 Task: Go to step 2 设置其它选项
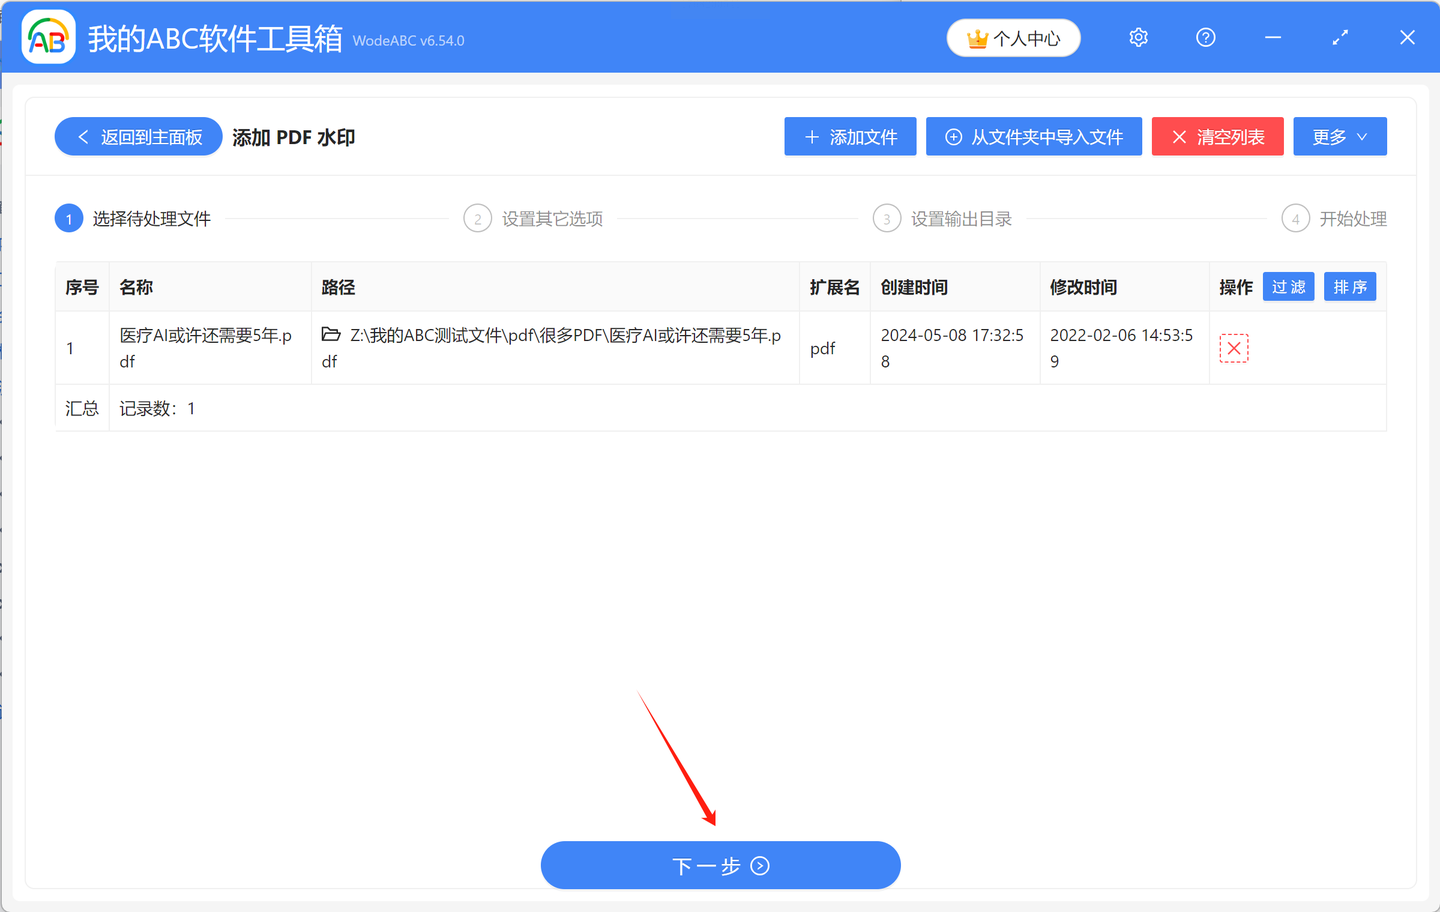click(534, 219)
